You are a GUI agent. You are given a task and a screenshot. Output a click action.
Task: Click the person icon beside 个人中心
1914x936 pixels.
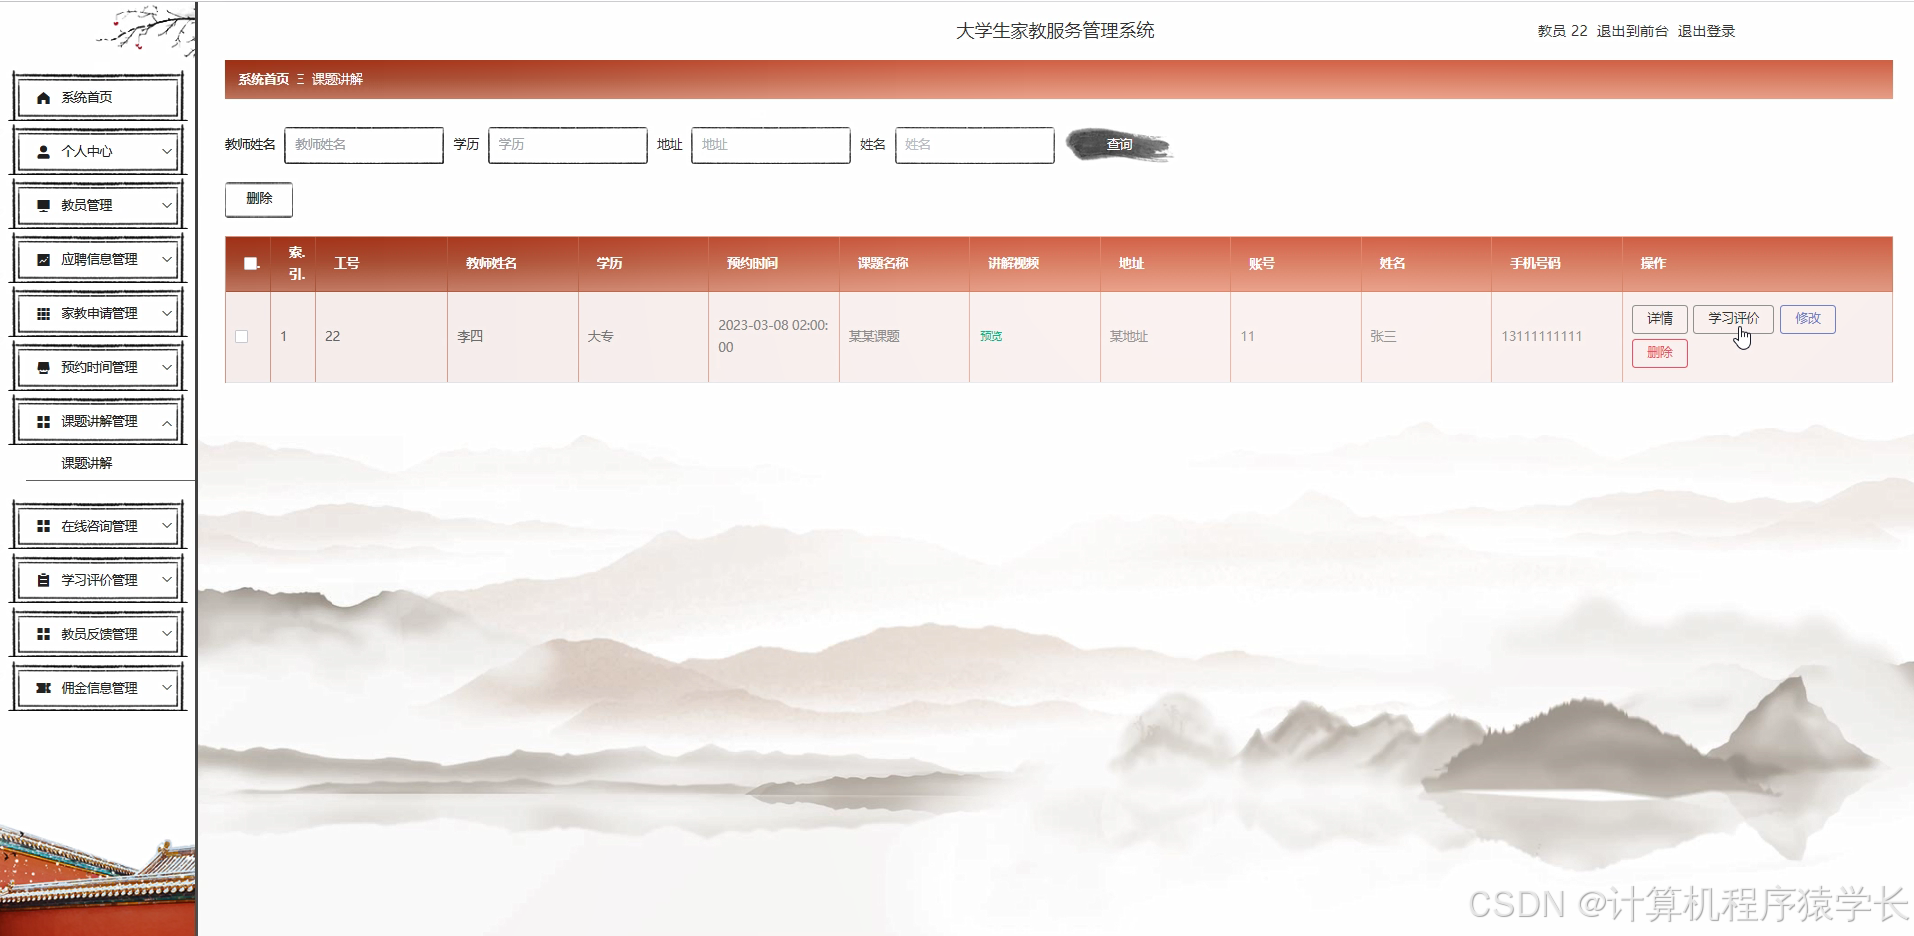[x=43, y=152]
